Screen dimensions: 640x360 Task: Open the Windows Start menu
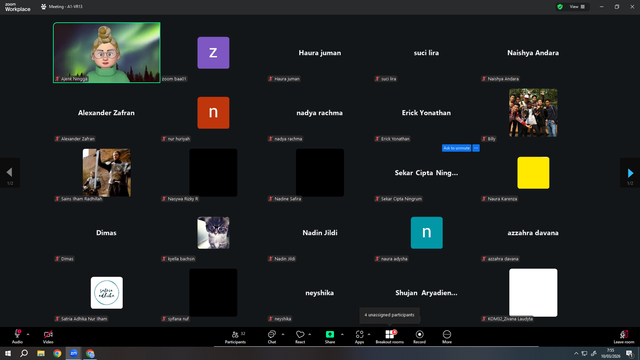[x=8, y=353]
